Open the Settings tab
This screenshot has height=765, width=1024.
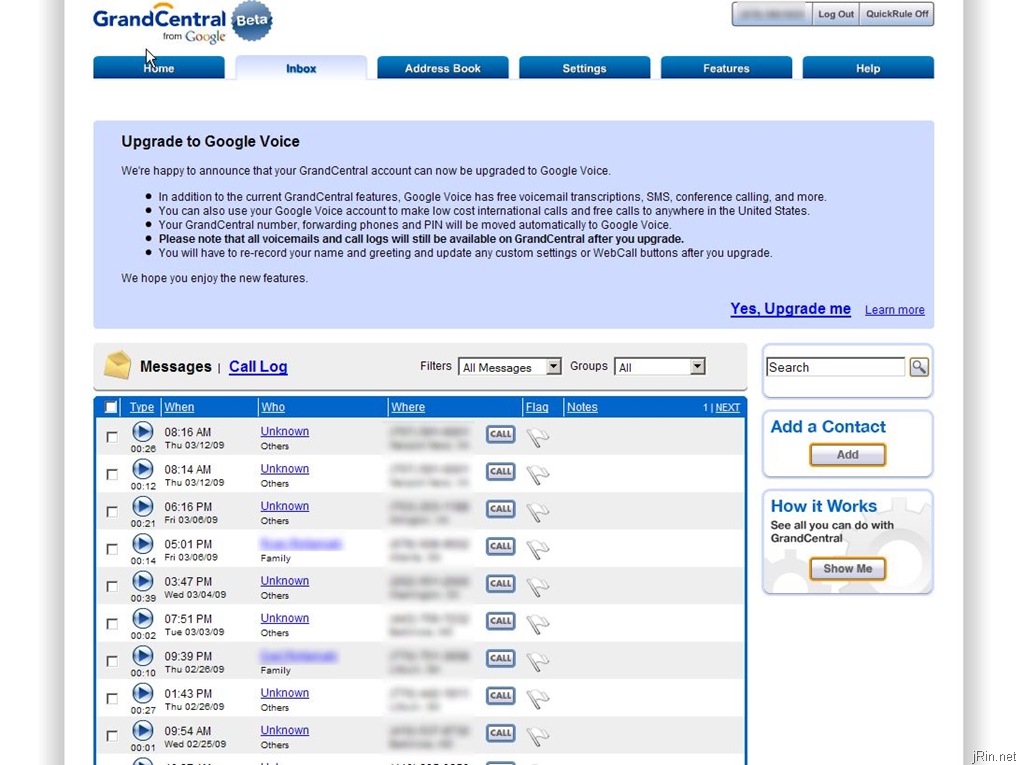click(584, 68)
